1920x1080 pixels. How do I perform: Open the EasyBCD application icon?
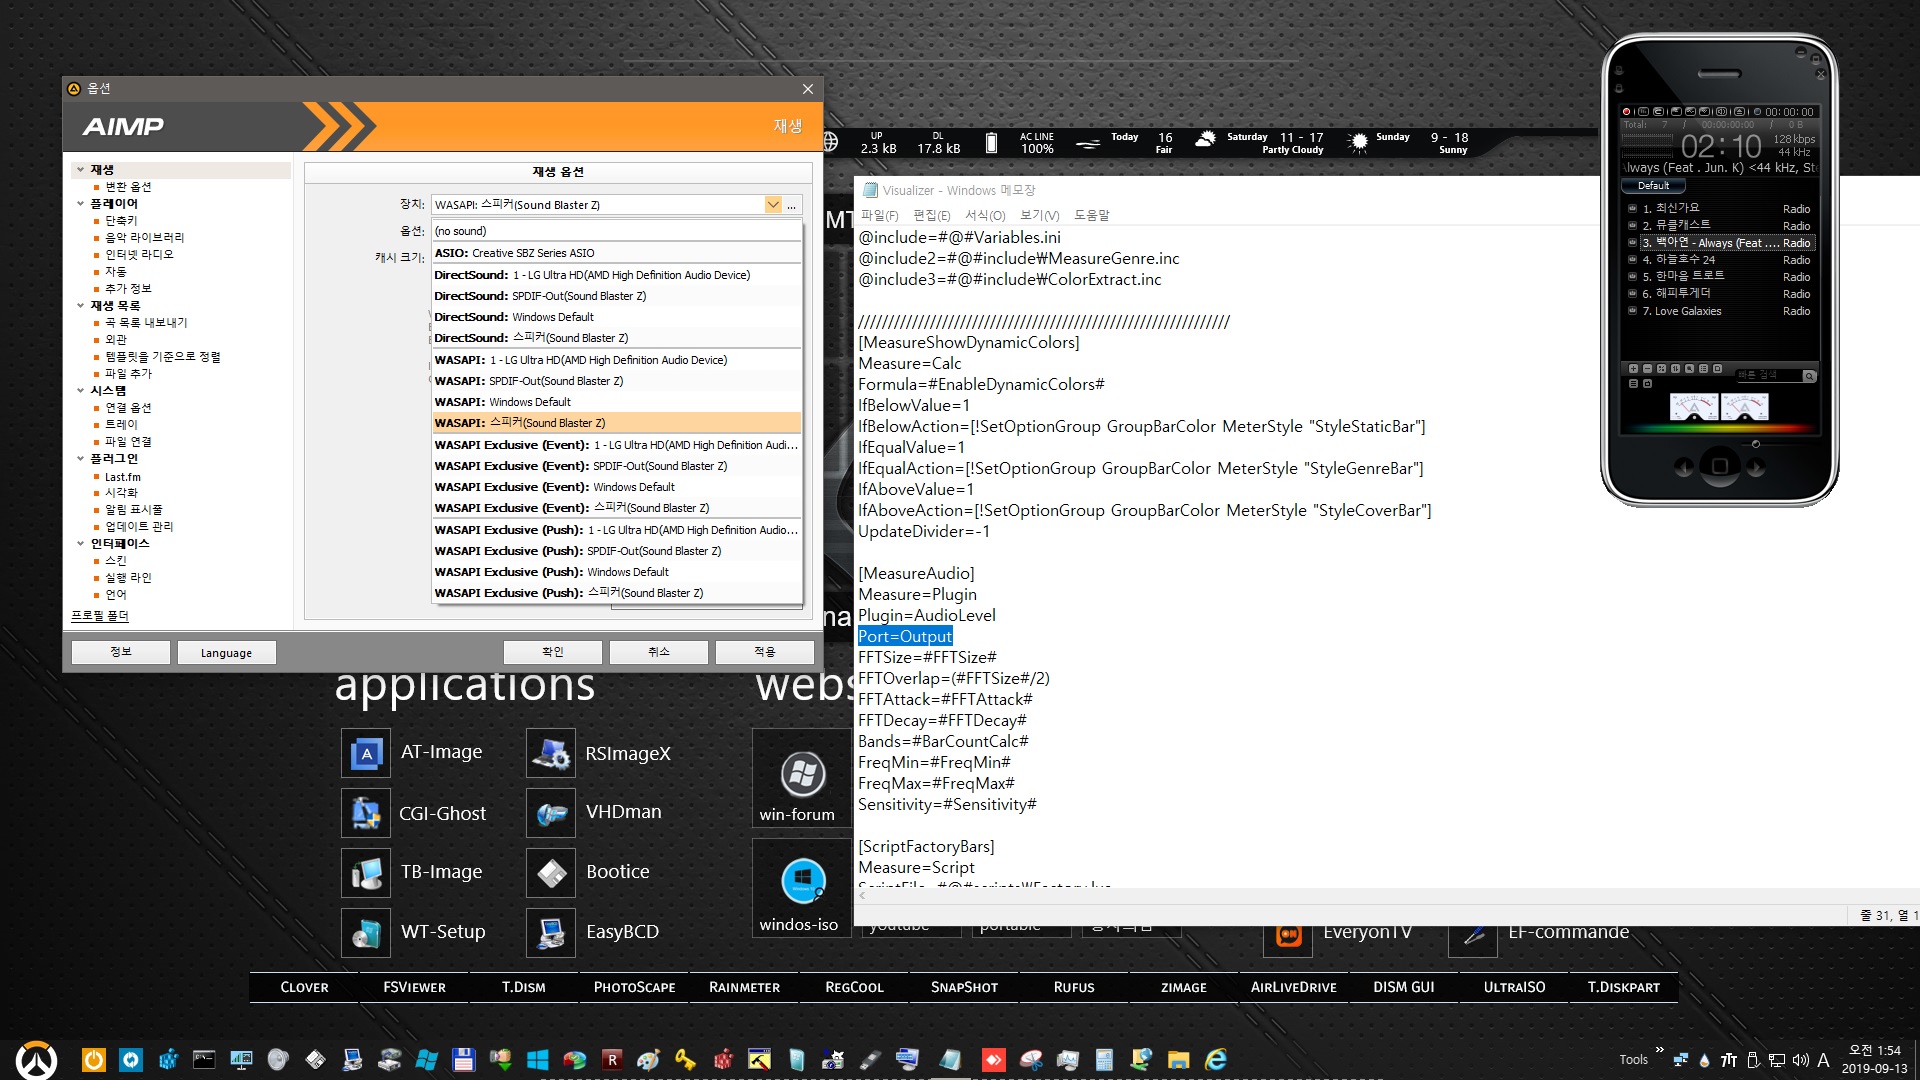tap(553, 930)
